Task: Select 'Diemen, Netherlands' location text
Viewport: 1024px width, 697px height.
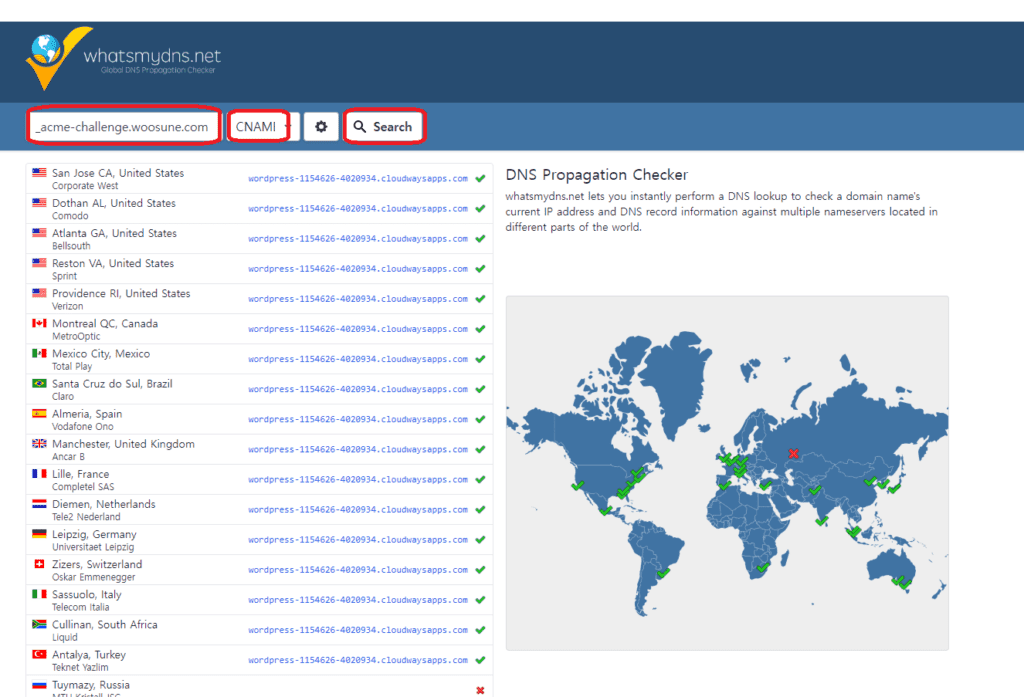Action: pos(104,504)
